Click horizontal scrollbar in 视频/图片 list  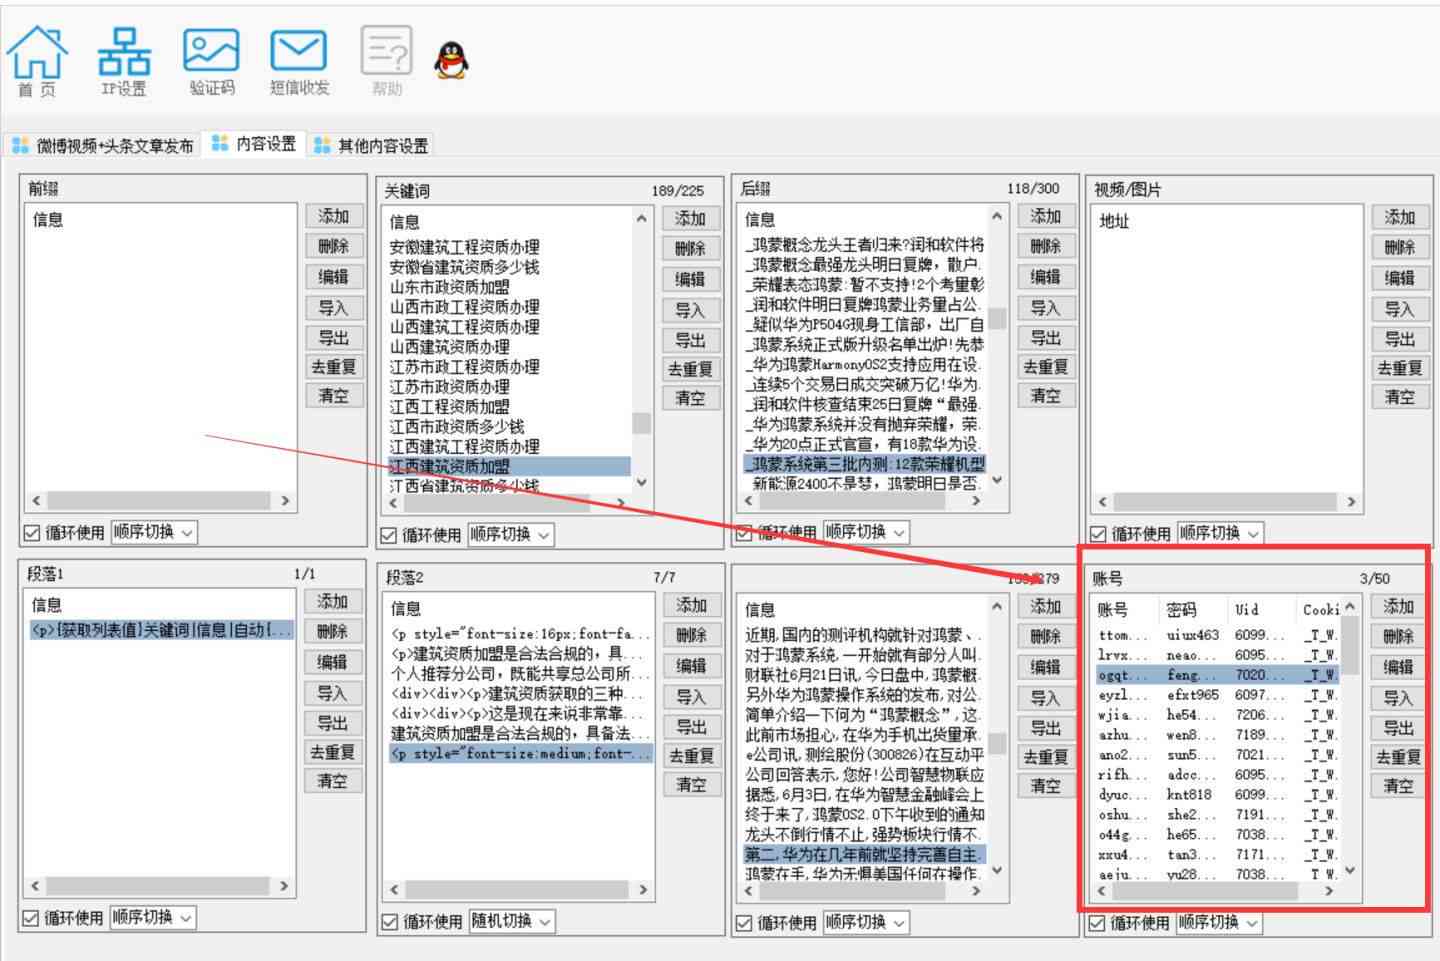pyautogui.click(x=1226, y=502)
